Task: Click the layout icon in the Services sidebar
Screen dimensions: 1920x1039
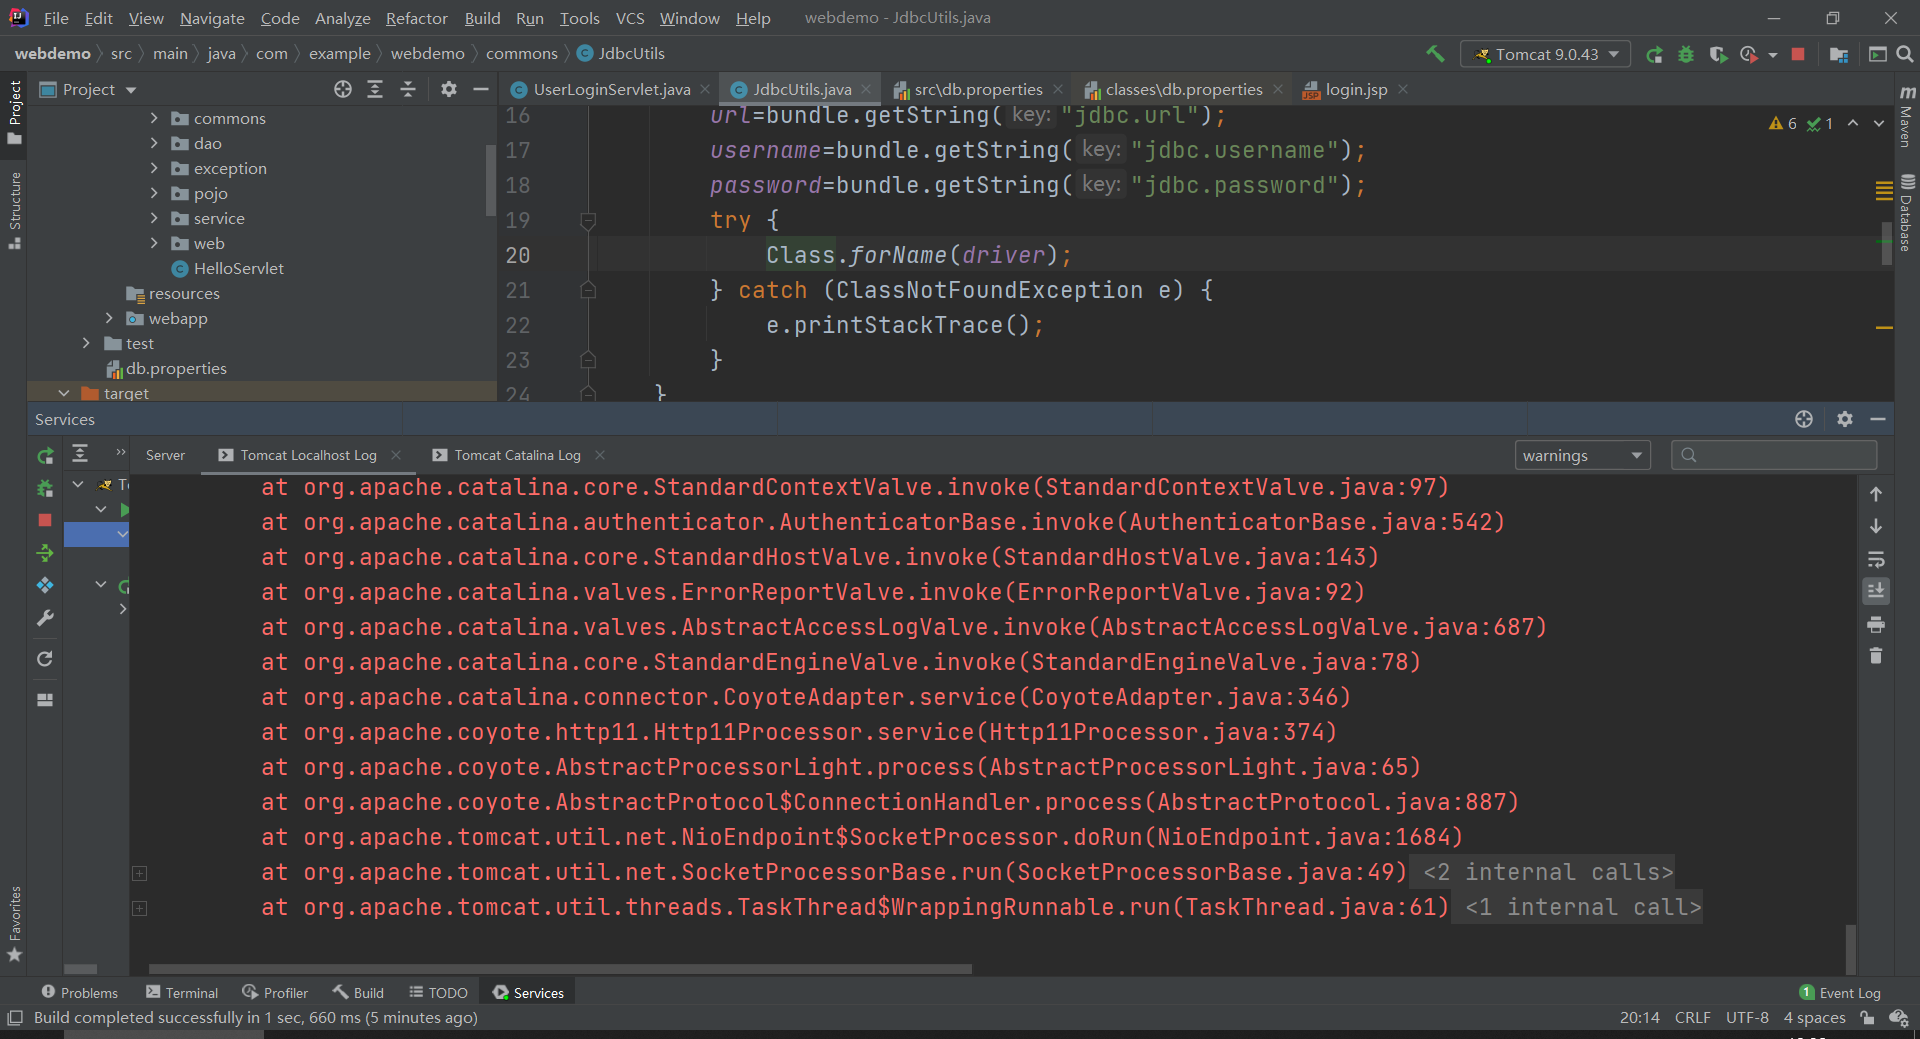Action: tap(45, 700)
